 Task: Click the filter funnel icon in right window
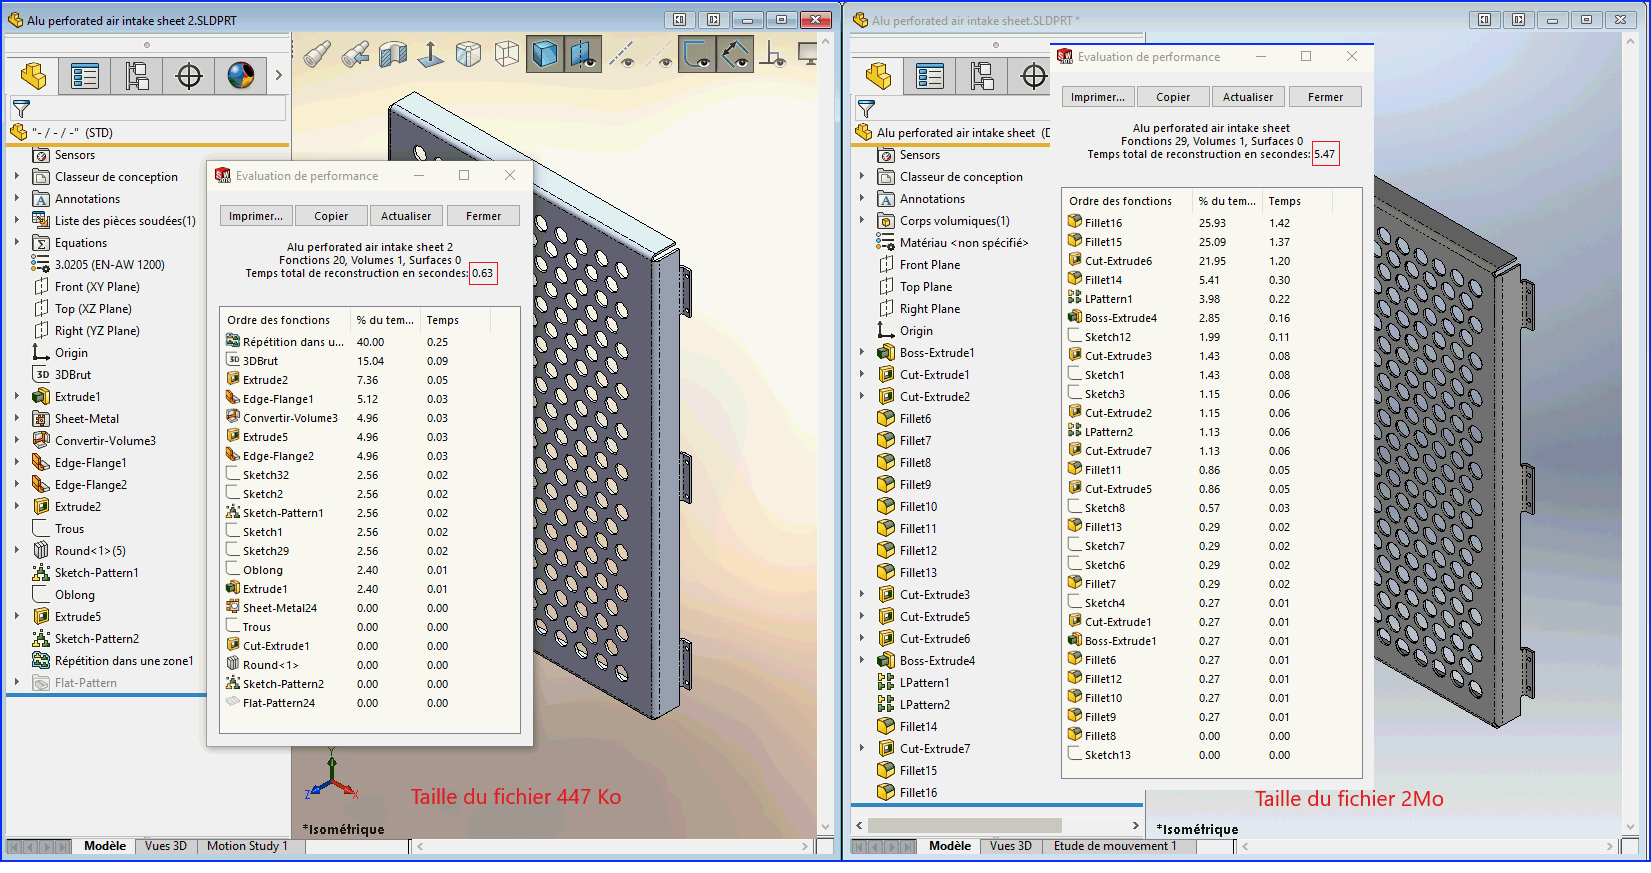pyautogui.click(x=866, y=108)
